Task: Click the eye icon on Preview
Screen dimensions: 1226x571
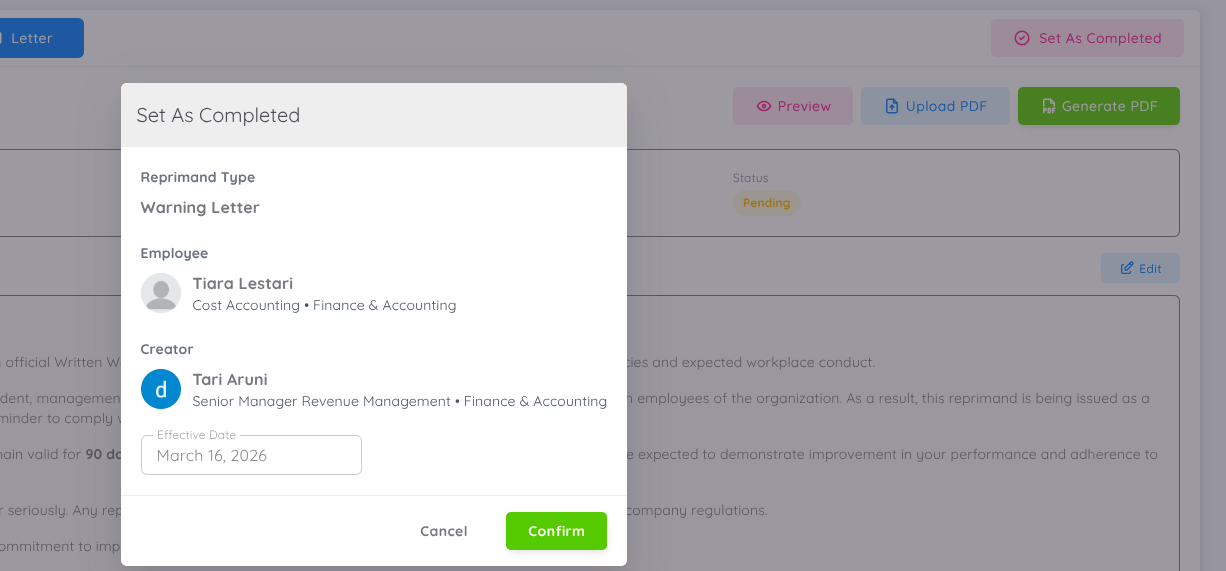Action: [764, 106]
